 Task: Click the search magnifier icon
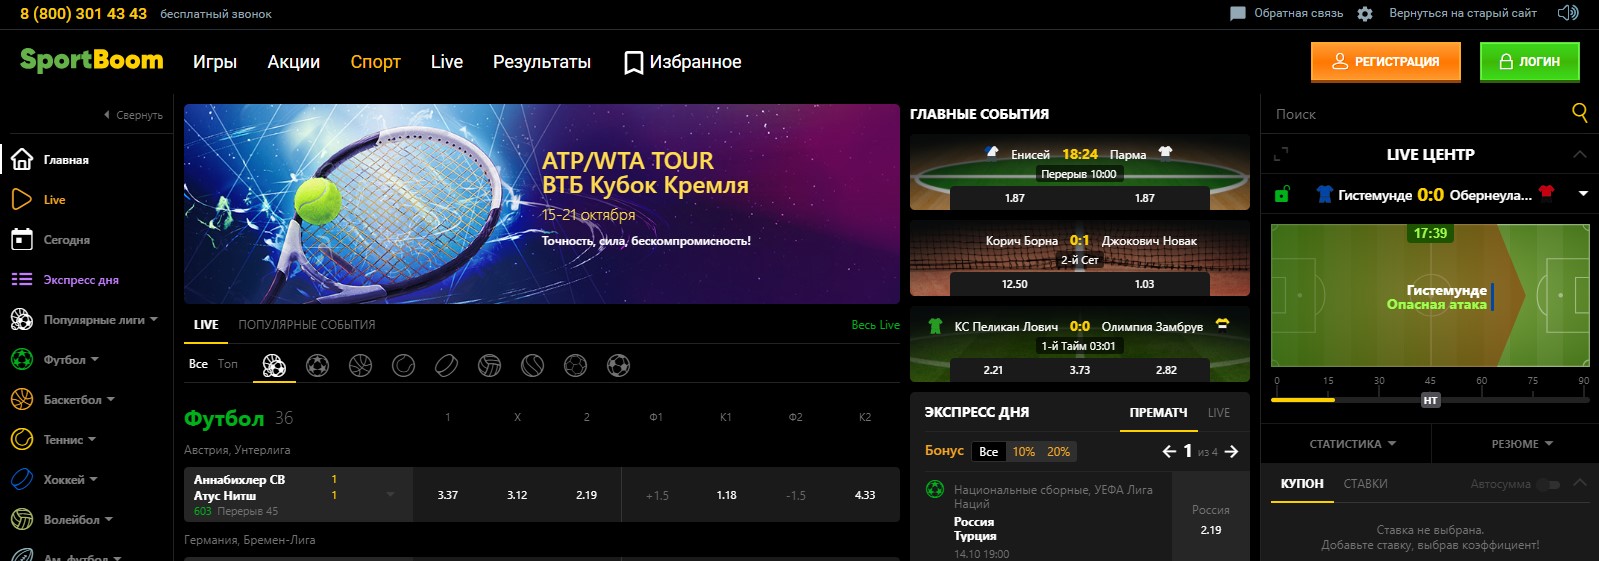click(1580, 113)
